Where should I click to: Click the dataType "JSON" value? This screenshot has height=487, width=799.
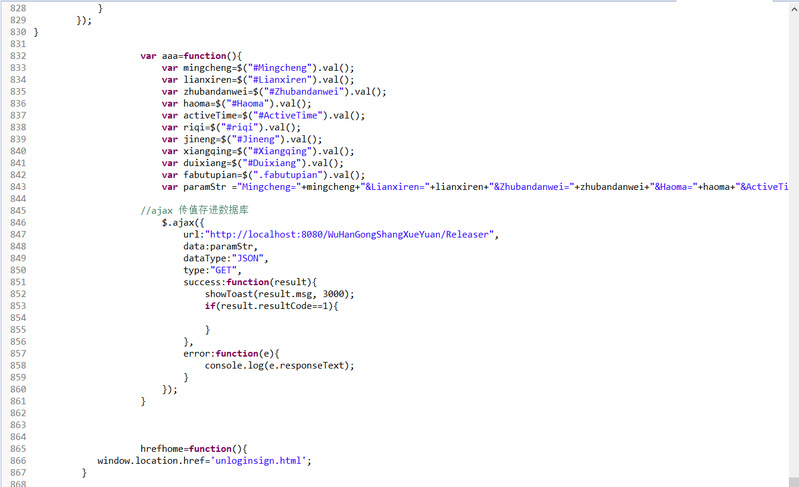(247, 258)
